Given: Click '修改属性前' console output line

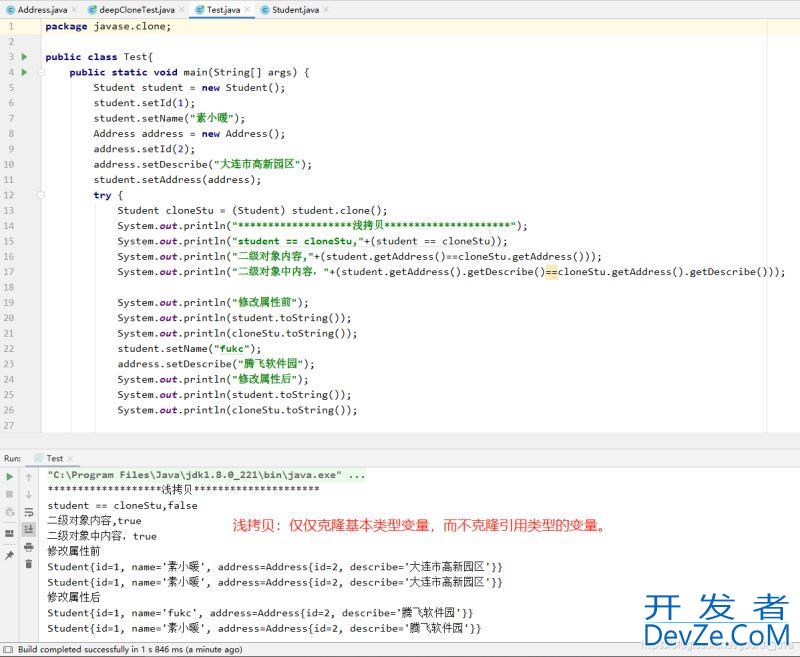Looking at the screenshot, I should (74, 551).
